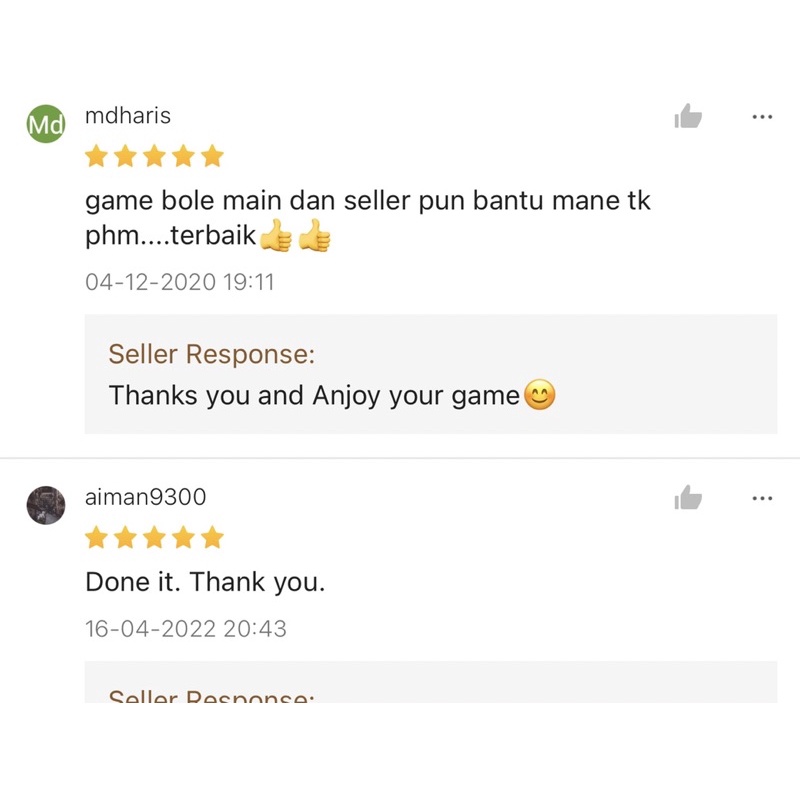Open the aiman9300 username
Image resolution: width=800 pixels, height=800 pixels.
coord(145,497)
